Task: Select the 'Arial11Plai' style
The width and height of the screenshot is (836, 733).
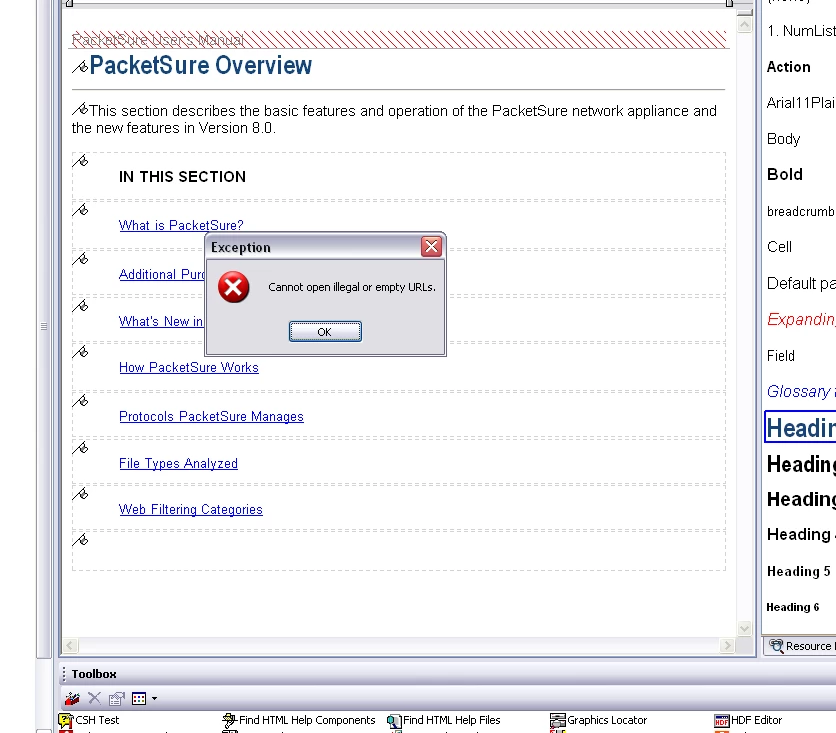Action: (801, 103)
